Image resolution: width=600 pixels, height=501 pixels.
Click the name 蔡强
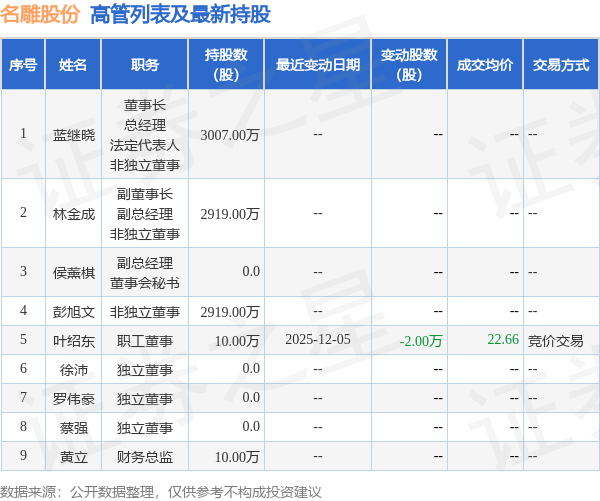point(73,428)
